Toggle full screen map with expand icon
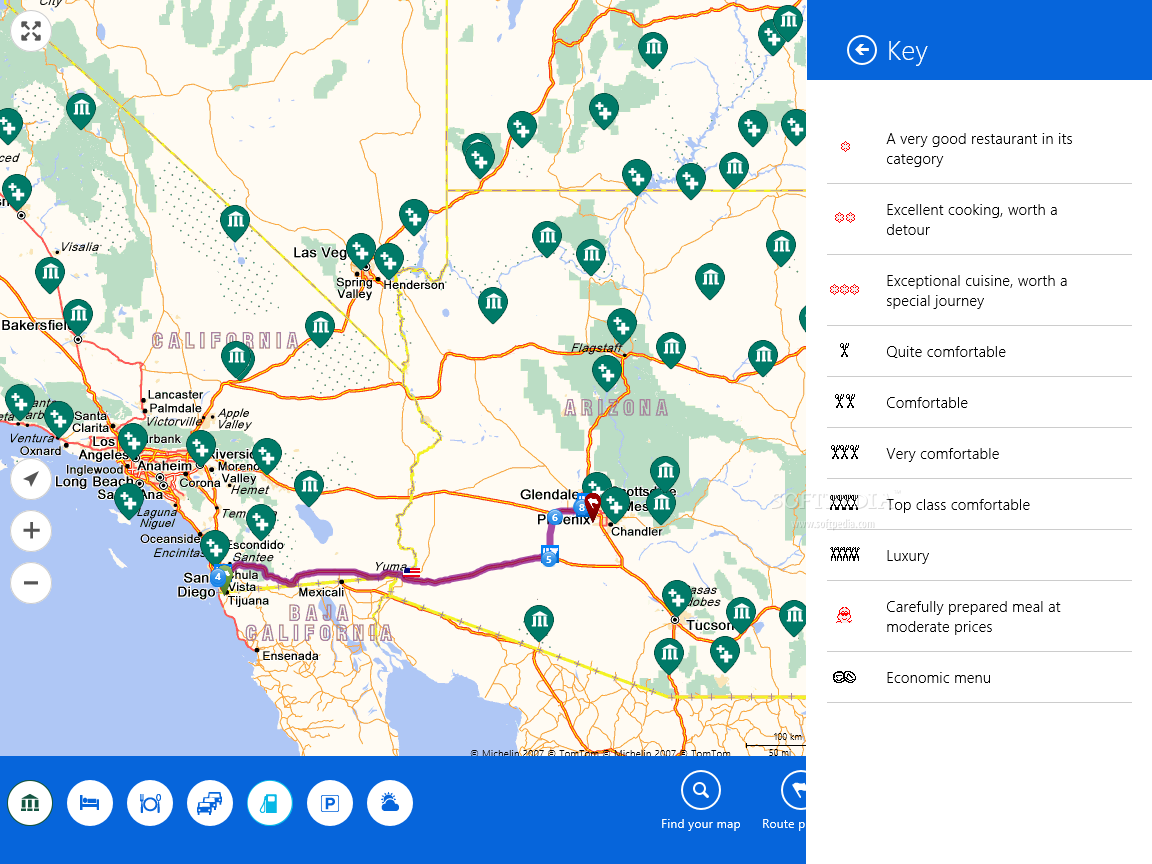 click(x=31, y=31)
